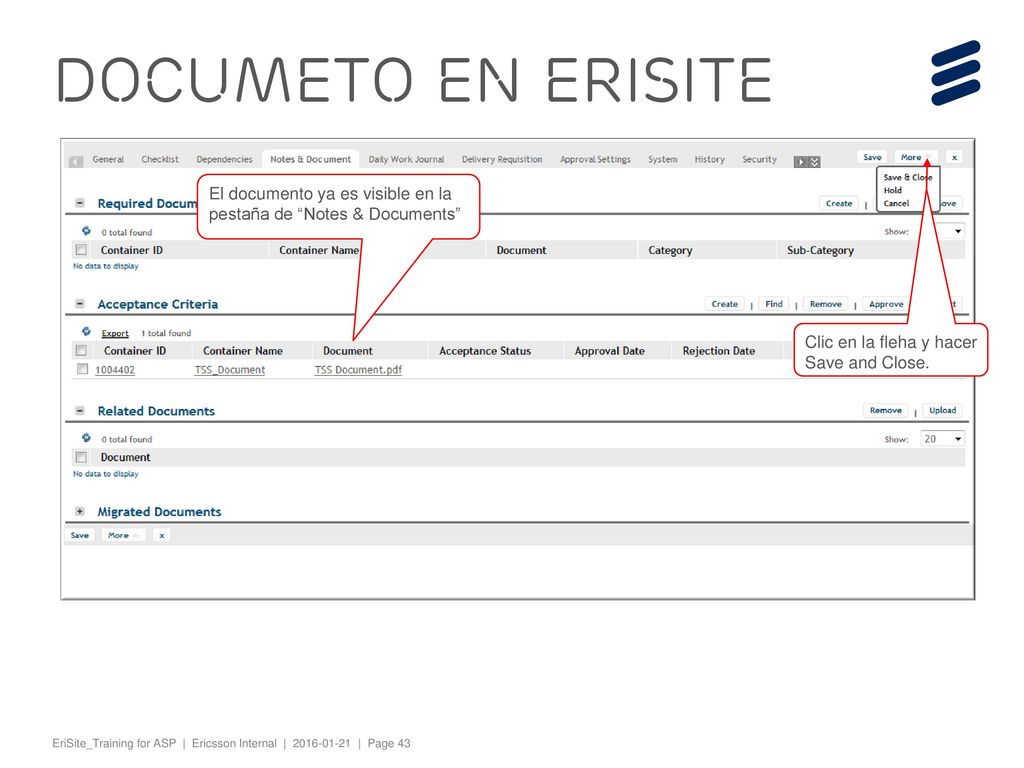Sort Required Documents by Category column
Viewport: 1024px width, 768px height.
670,250
